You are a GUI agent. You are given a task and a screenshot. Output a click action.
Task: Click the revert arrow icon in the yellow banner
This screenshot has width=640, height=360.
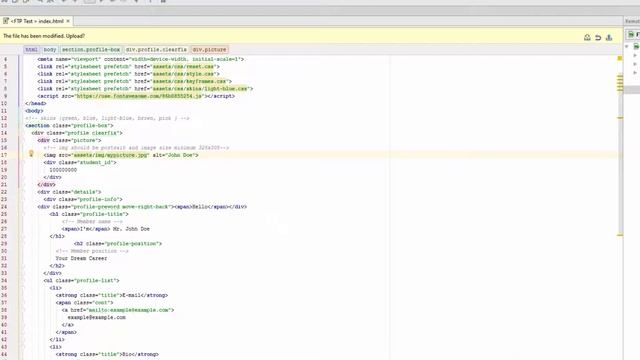(x=598, y=38)
